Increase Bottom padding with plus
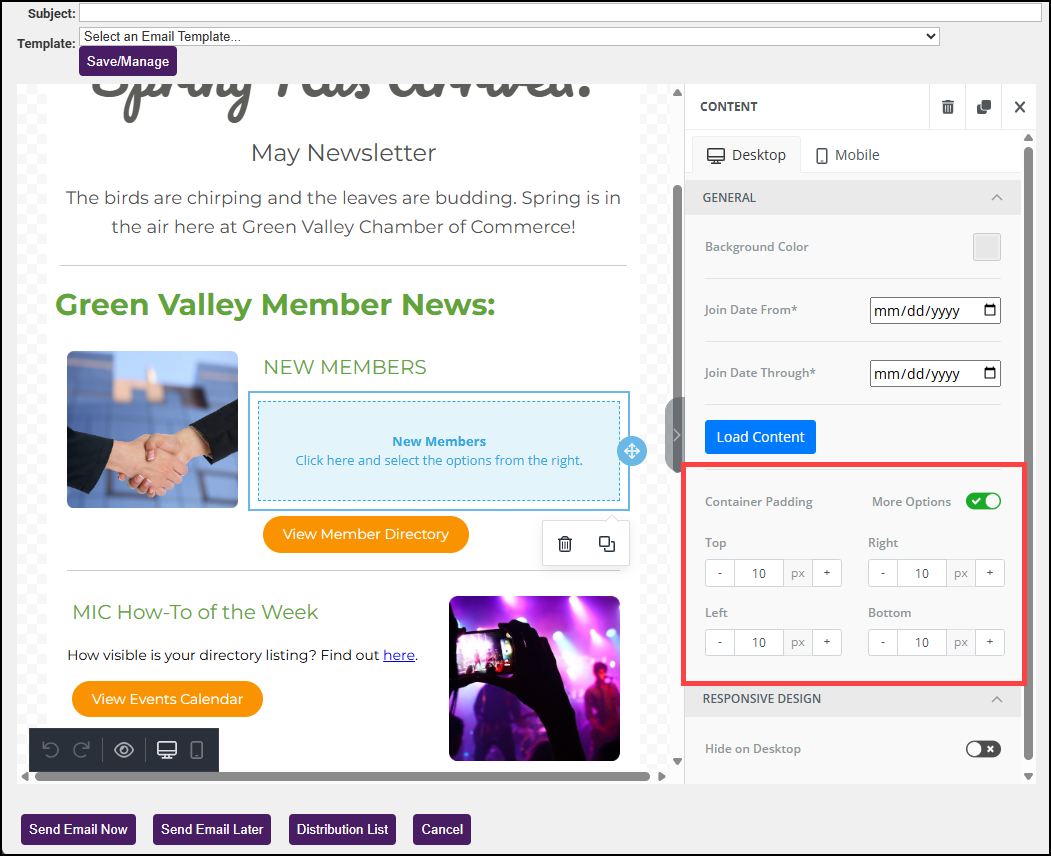 point(990,642)
